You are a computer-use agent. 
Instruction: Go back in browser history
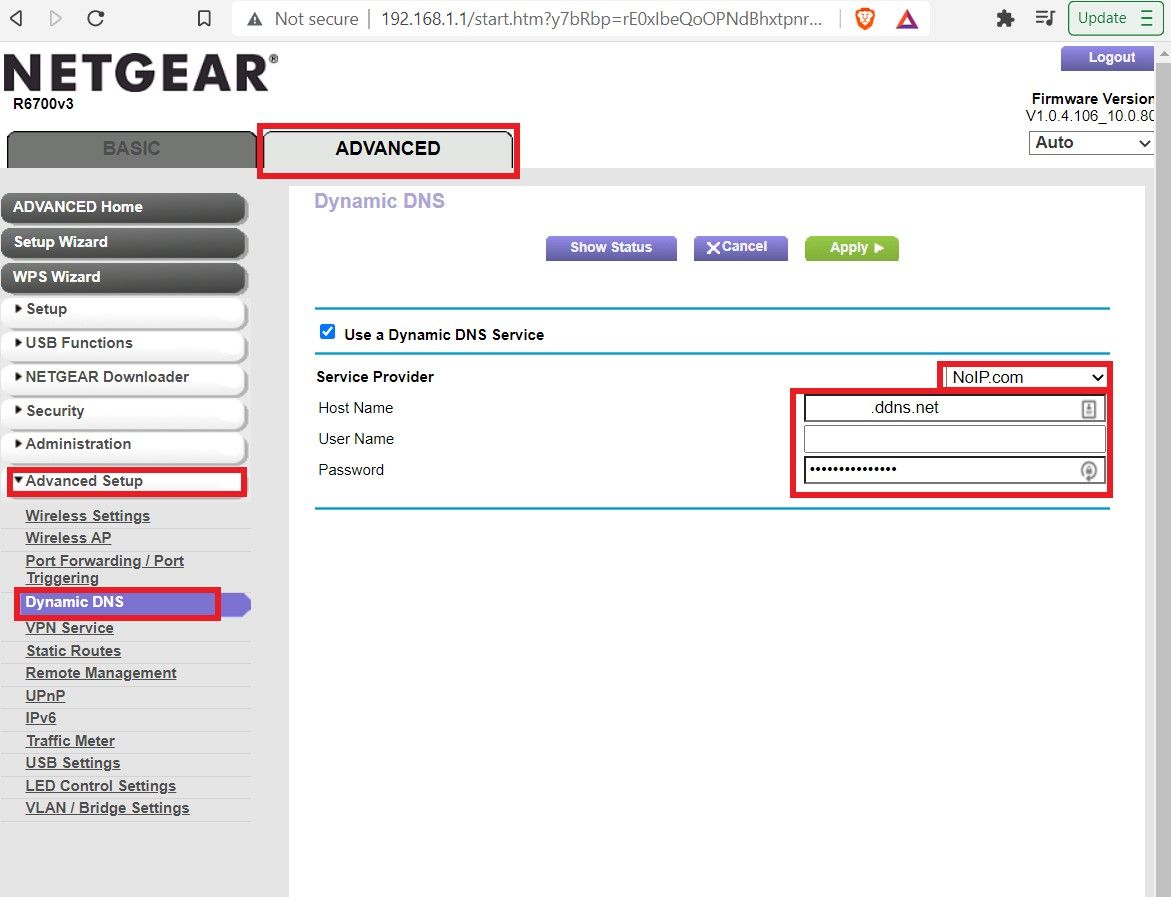pyautogui.click(x=16, y=18)
